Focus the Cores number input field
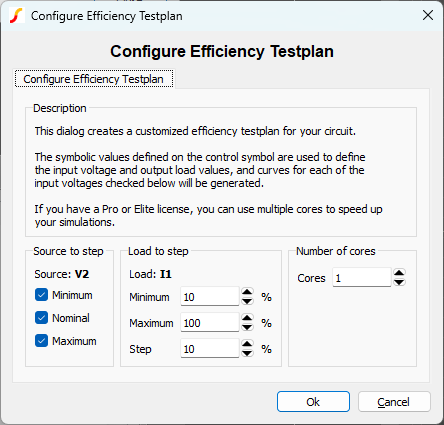 click(362, 277)
